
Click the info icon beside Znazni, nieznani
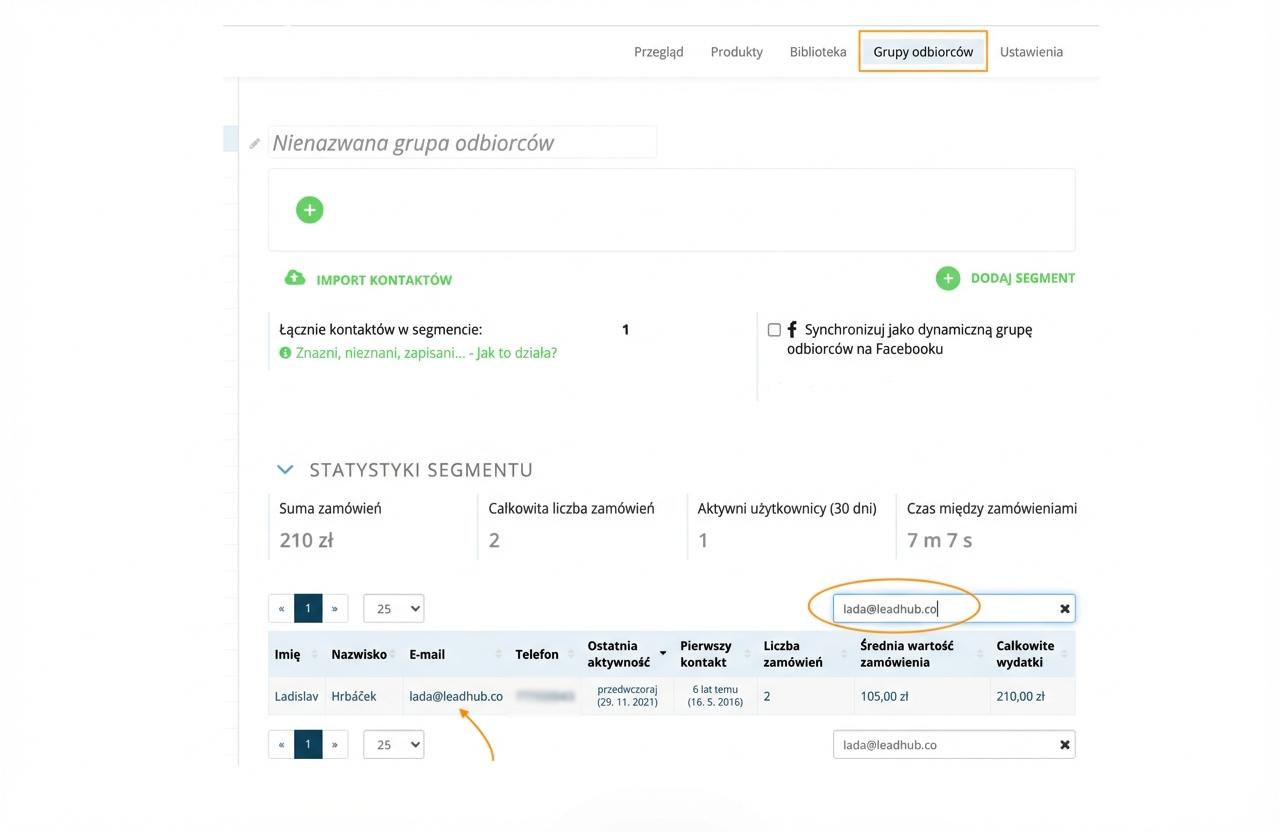coord(285,353)
